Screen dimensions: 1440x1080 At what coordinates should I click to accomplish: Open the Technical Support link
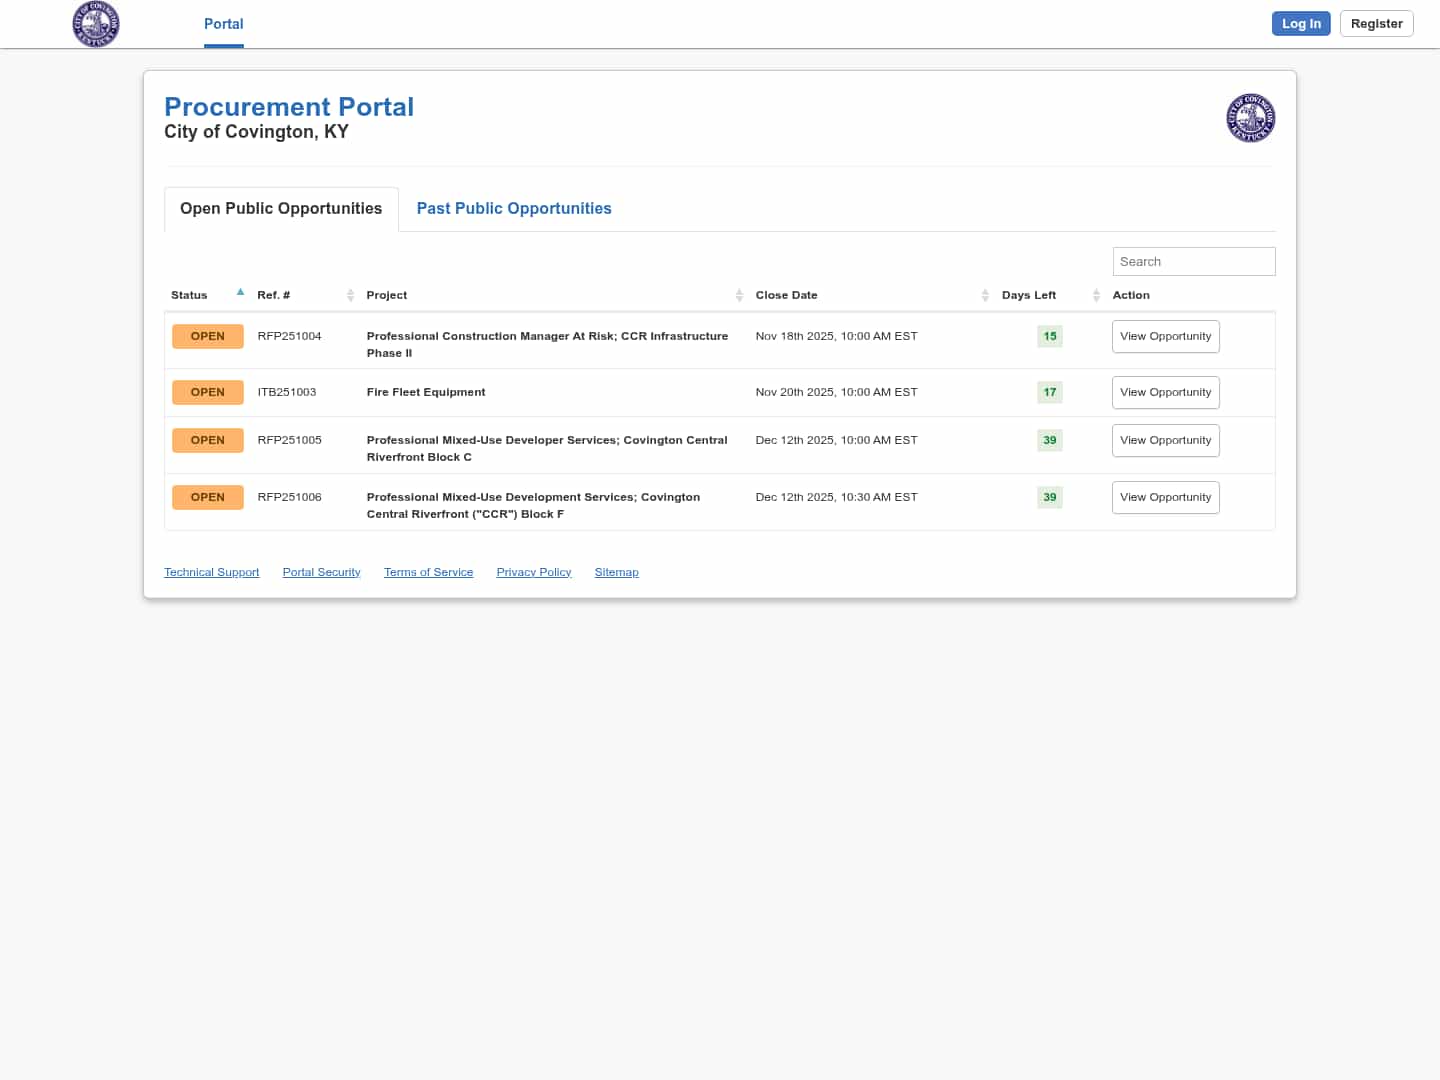click(x=211, y=572)
